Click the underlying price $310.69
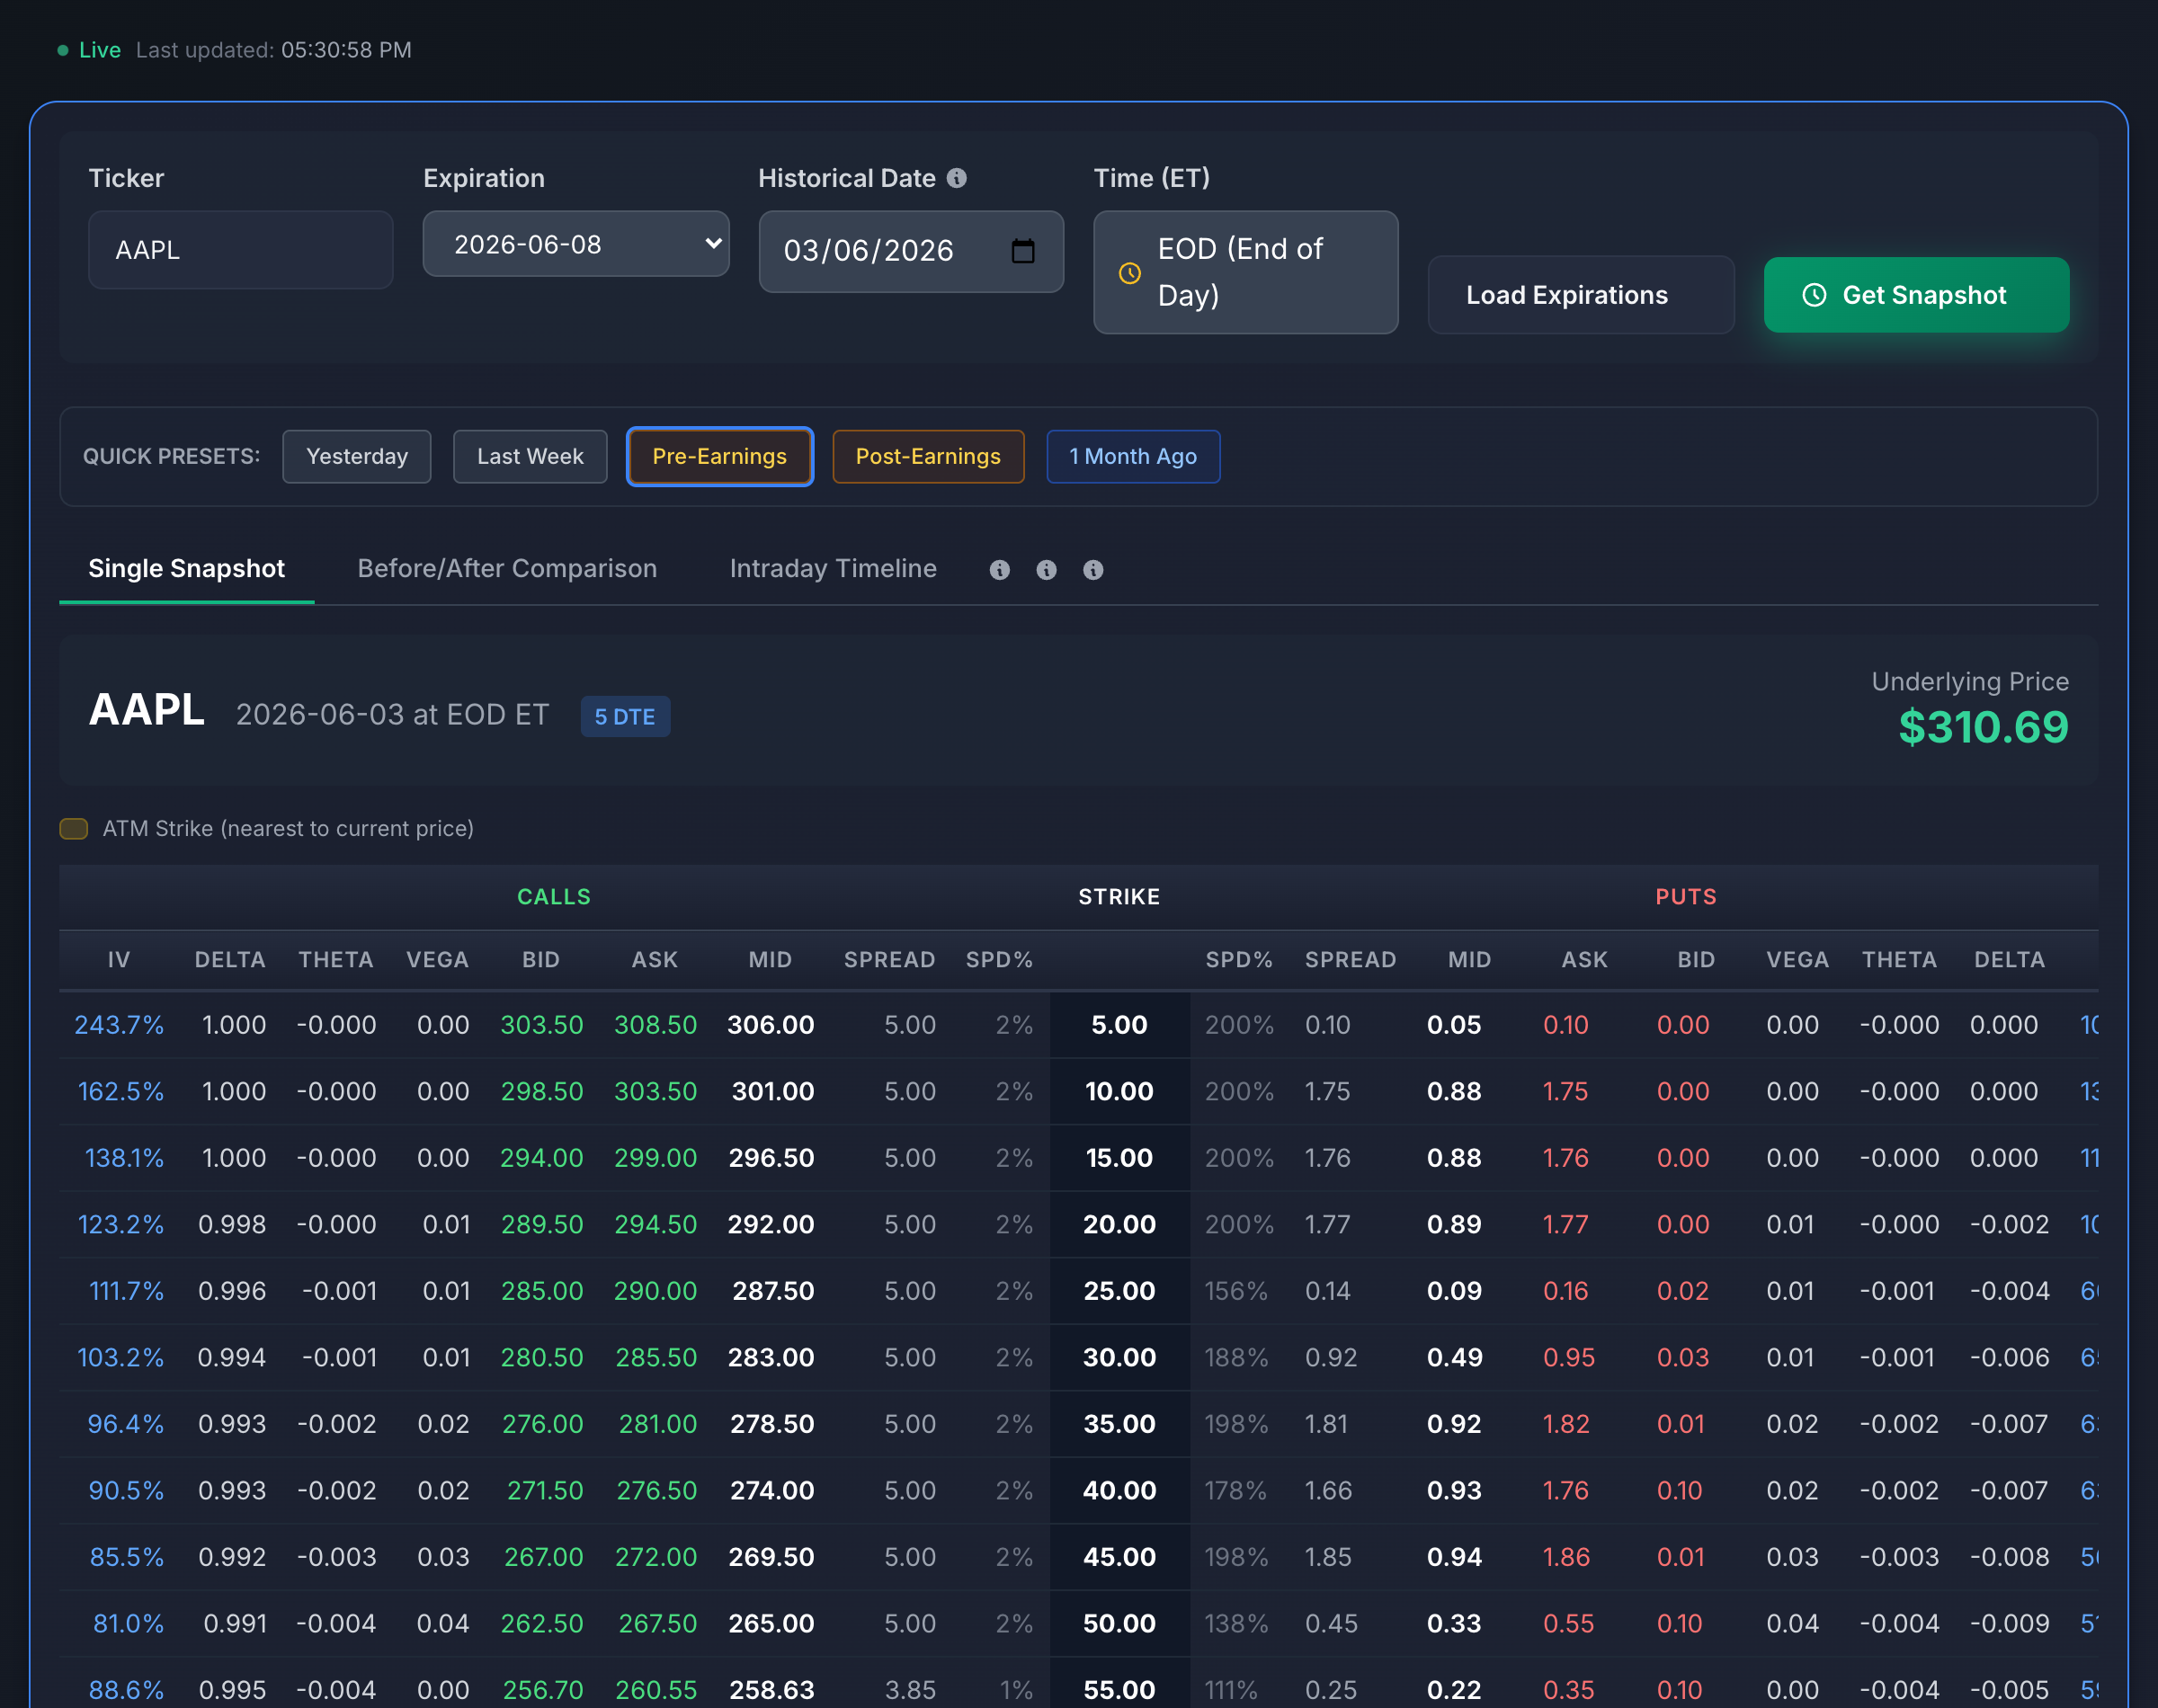 [x=1983, y=727]
